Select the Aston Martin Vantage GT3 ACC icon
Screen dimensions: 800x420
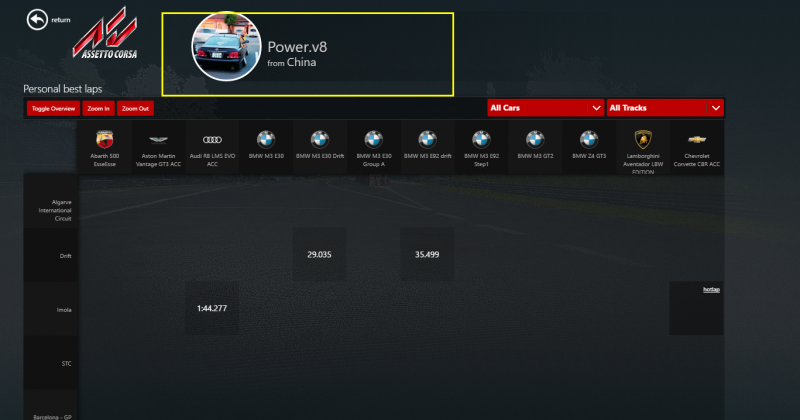point(158,139)
